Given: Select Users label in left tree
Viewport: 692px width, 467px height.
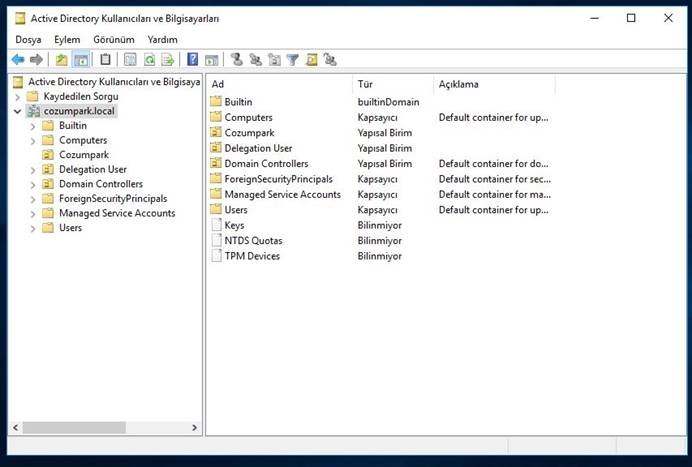Looking at the screenshot, I should 71,227.
